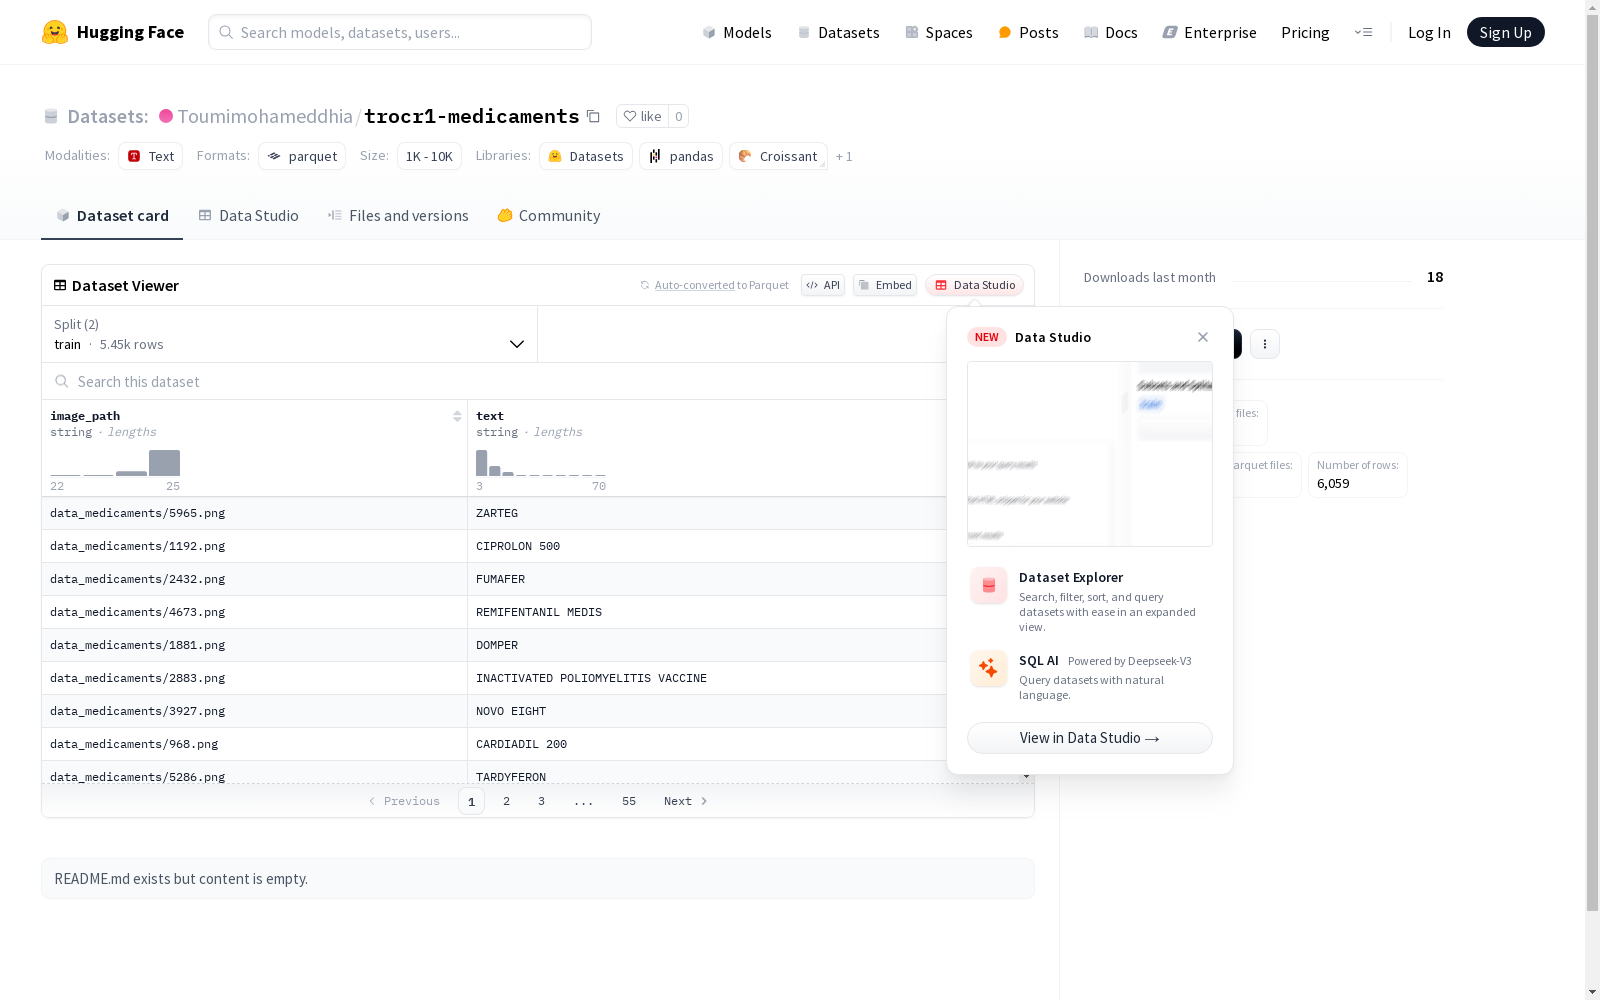
Task: Select the NOVO EIGHT cell
Action: click(x=708, y=711)
